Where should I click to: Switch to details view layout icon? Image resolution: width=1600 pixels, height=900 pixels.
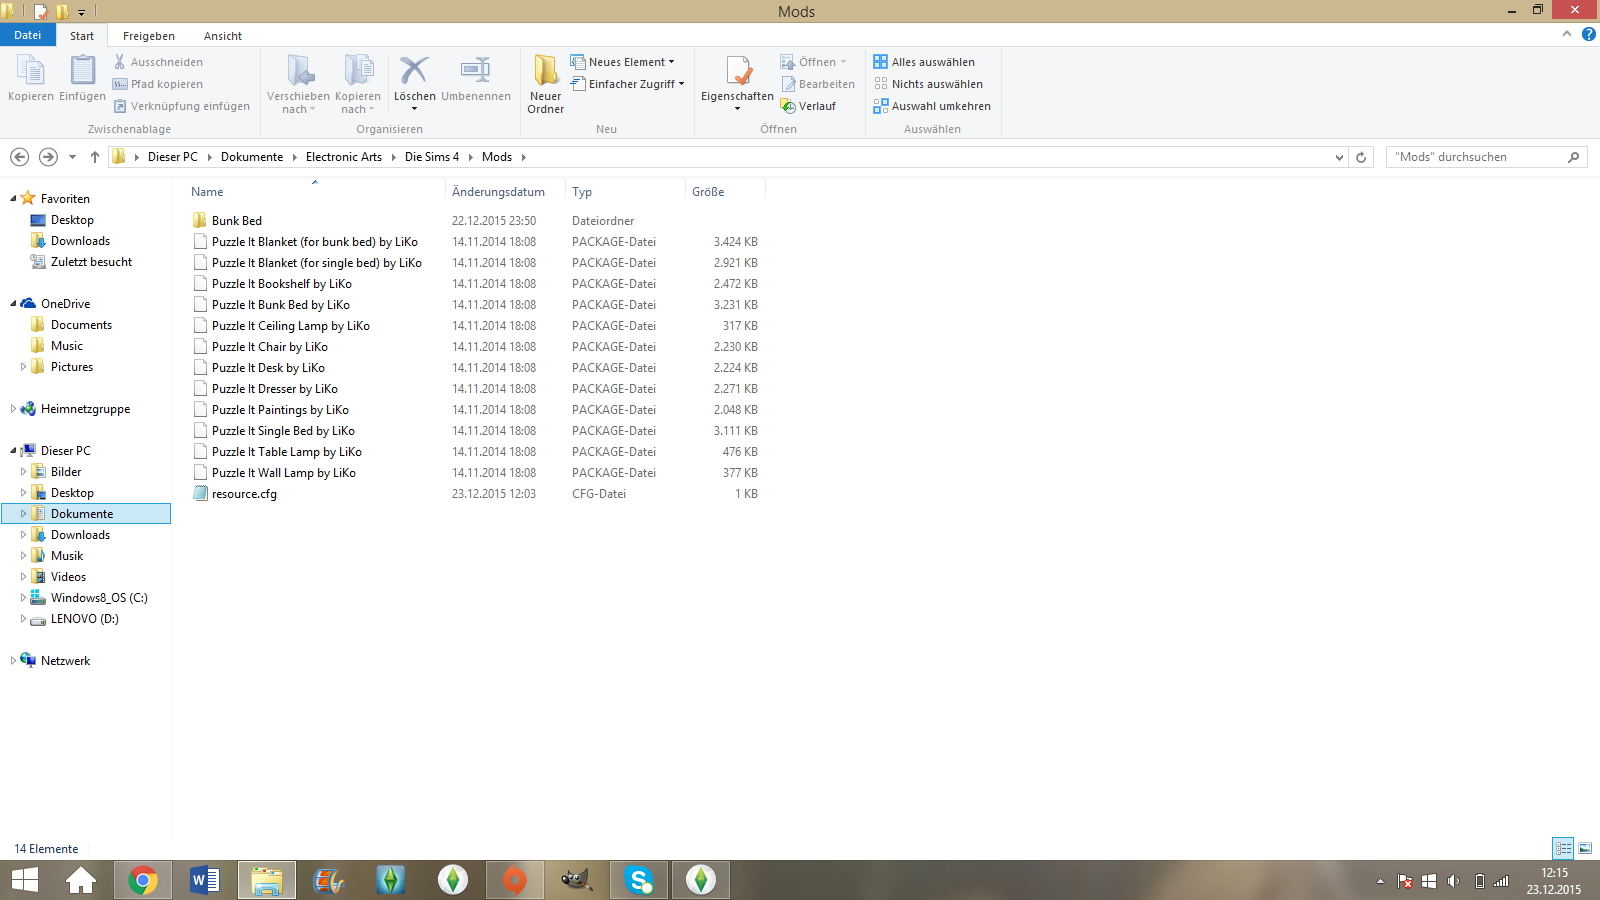(1563, 848)
